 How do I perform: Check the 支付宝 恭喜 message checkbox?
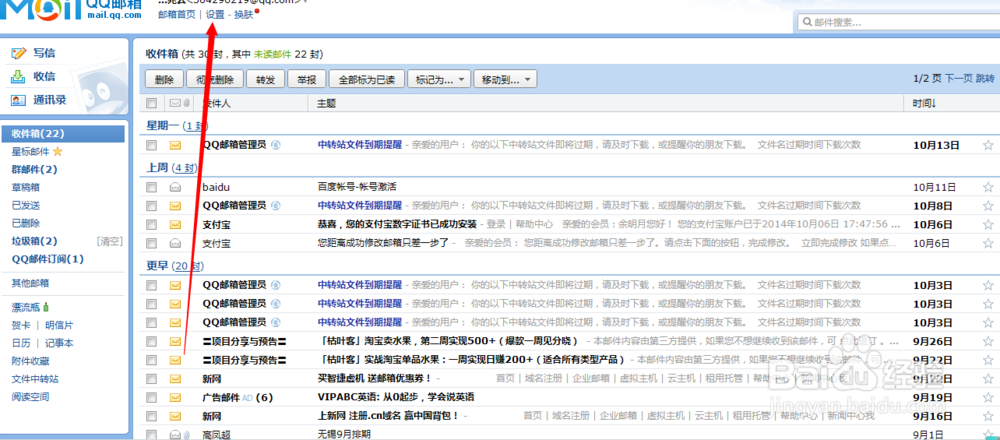click(x=151, y=224)
